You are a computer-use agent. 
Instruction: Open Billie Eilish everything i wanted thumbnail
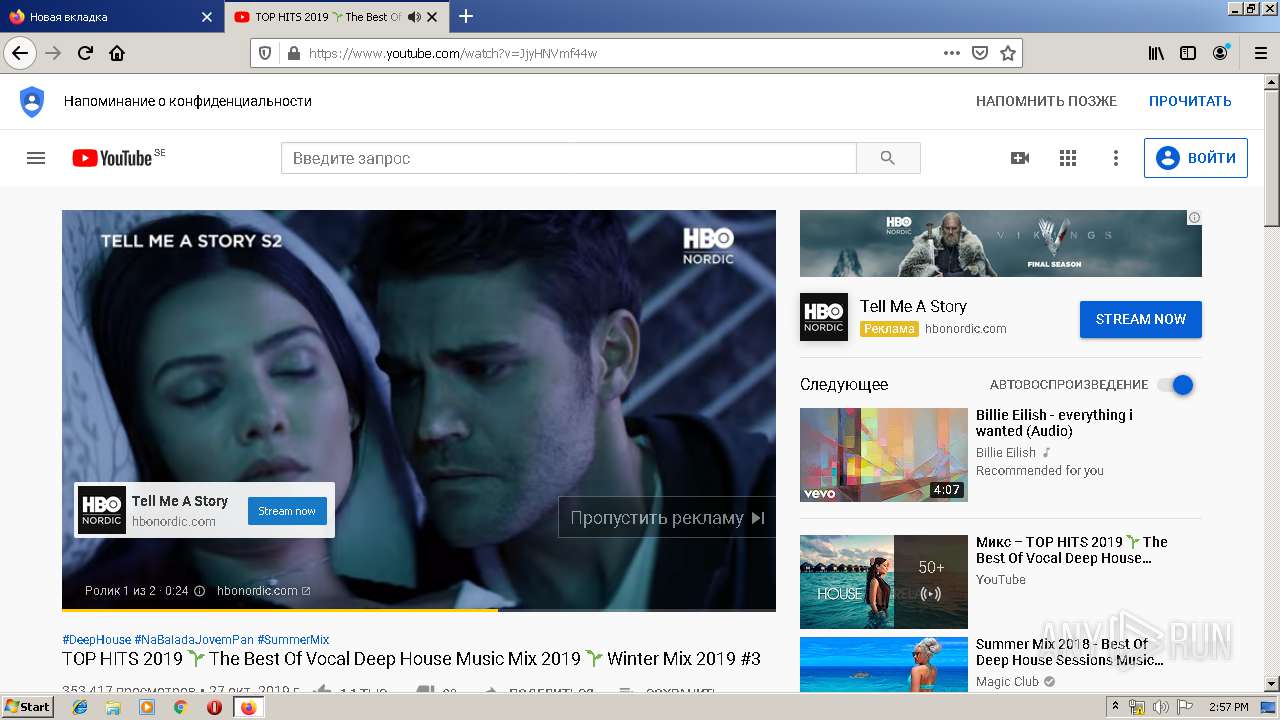pyautogui.click(x=884, y=455)
